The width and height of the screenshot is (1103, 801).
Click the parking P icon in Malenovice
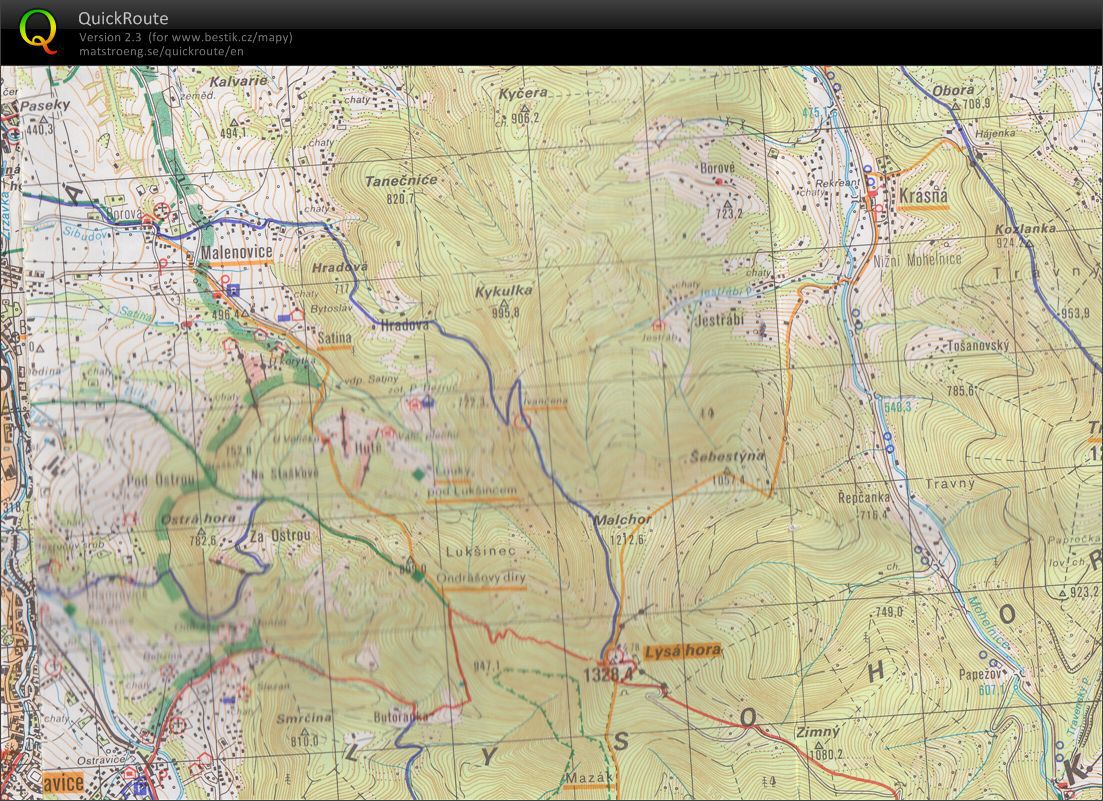[x=234, y=289]
